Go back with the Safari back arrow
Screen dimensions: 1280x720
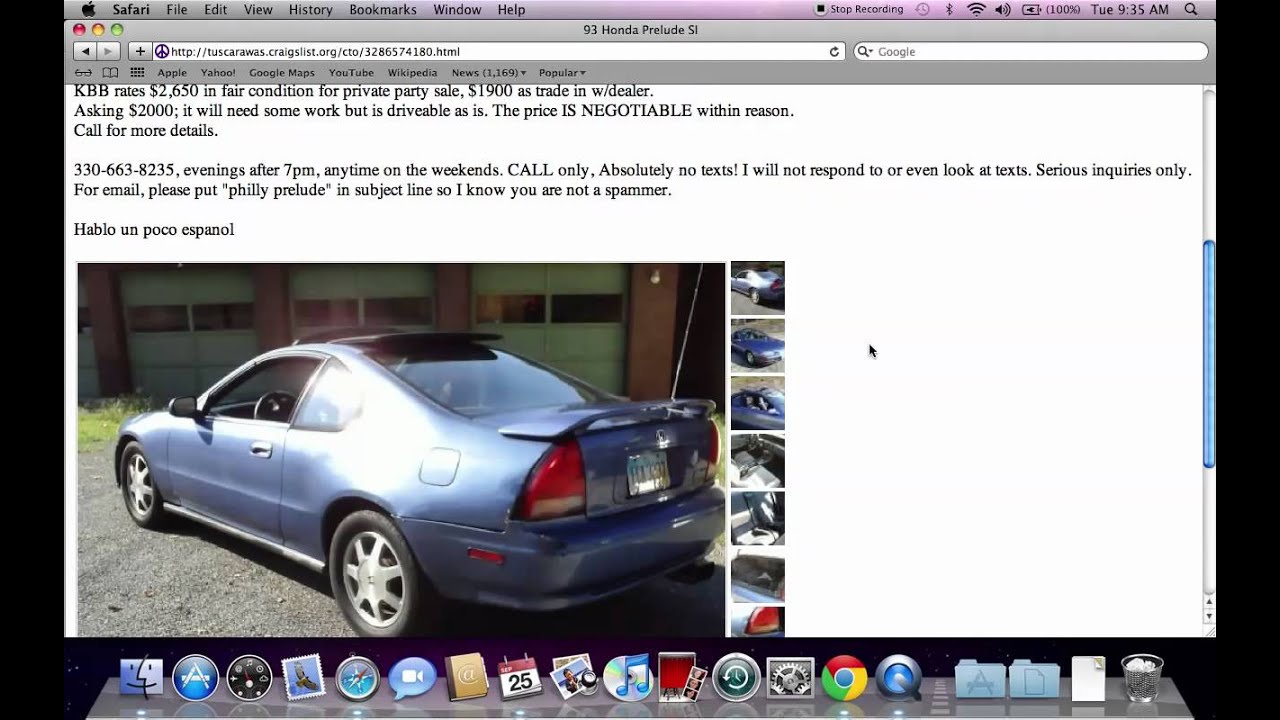tap(85, 51)
